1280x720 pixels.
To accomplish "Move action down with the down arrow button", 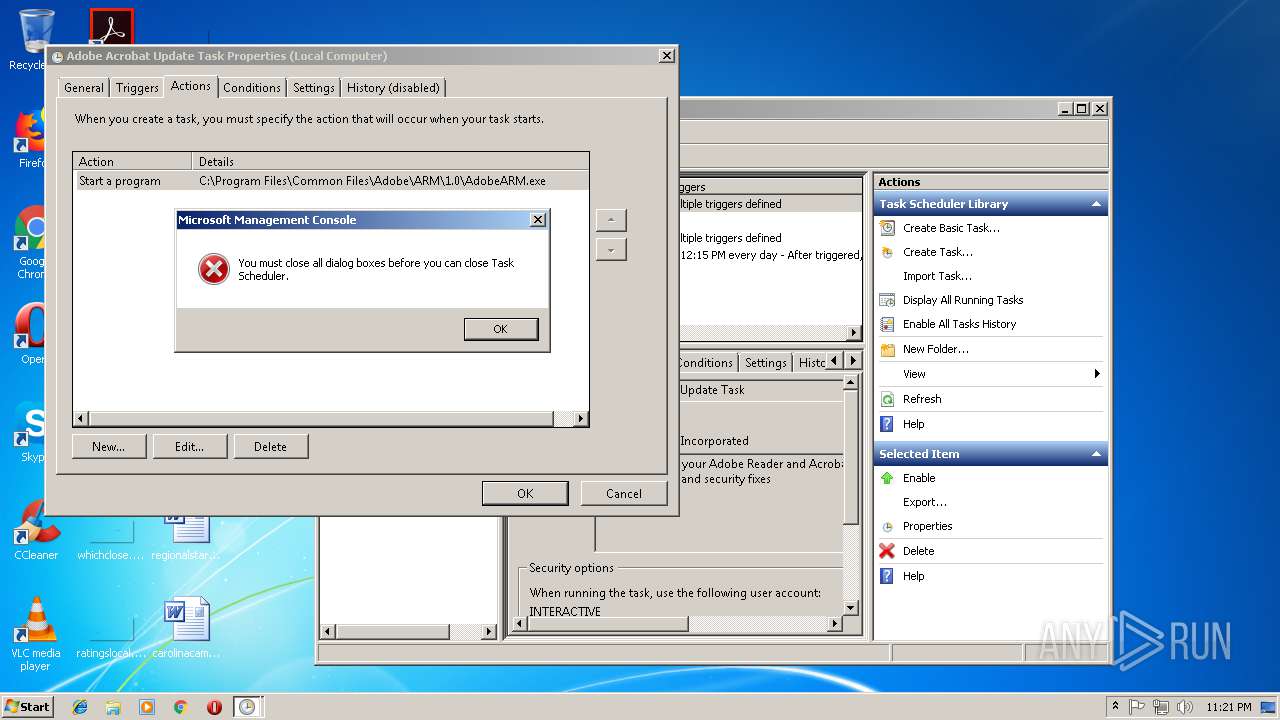I will click(611, 249).
